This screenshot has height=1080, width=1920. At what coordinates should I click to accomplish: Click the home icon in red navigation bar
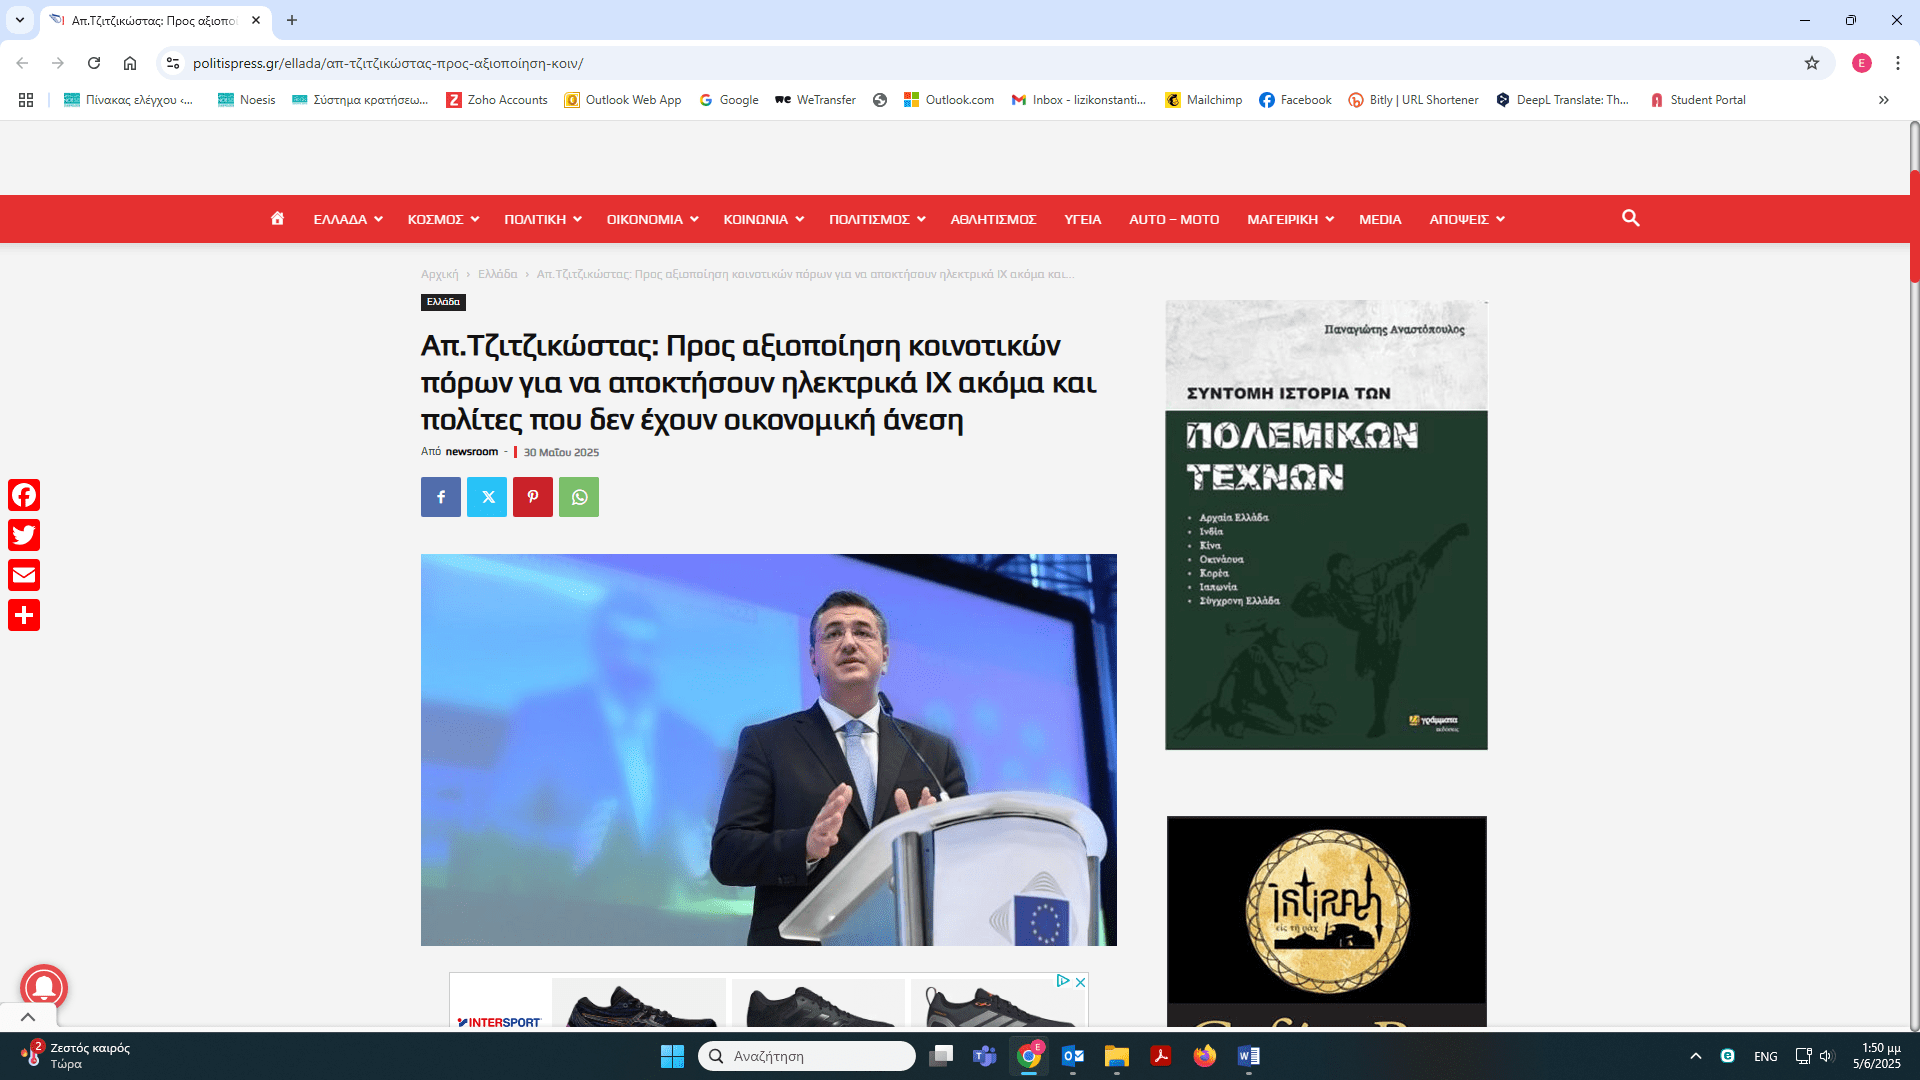[277, 219]
